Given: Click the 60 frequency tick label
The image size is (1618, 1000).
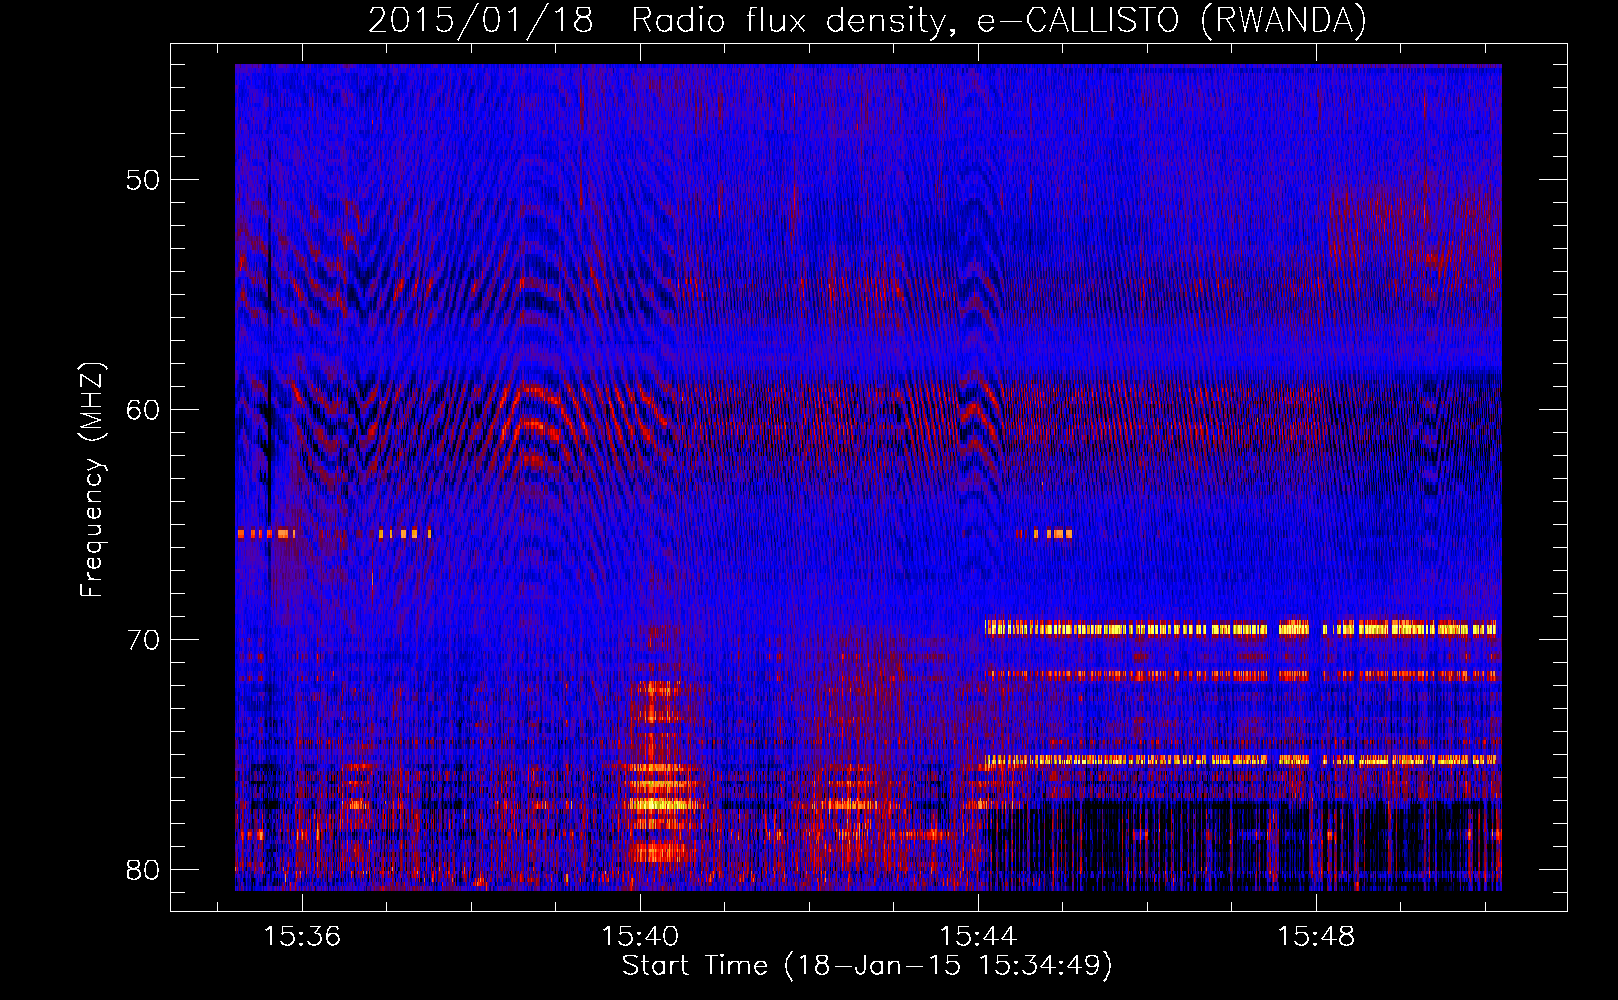Looking at the screenshot, I should pyautogui.click(x=143, y=410).
